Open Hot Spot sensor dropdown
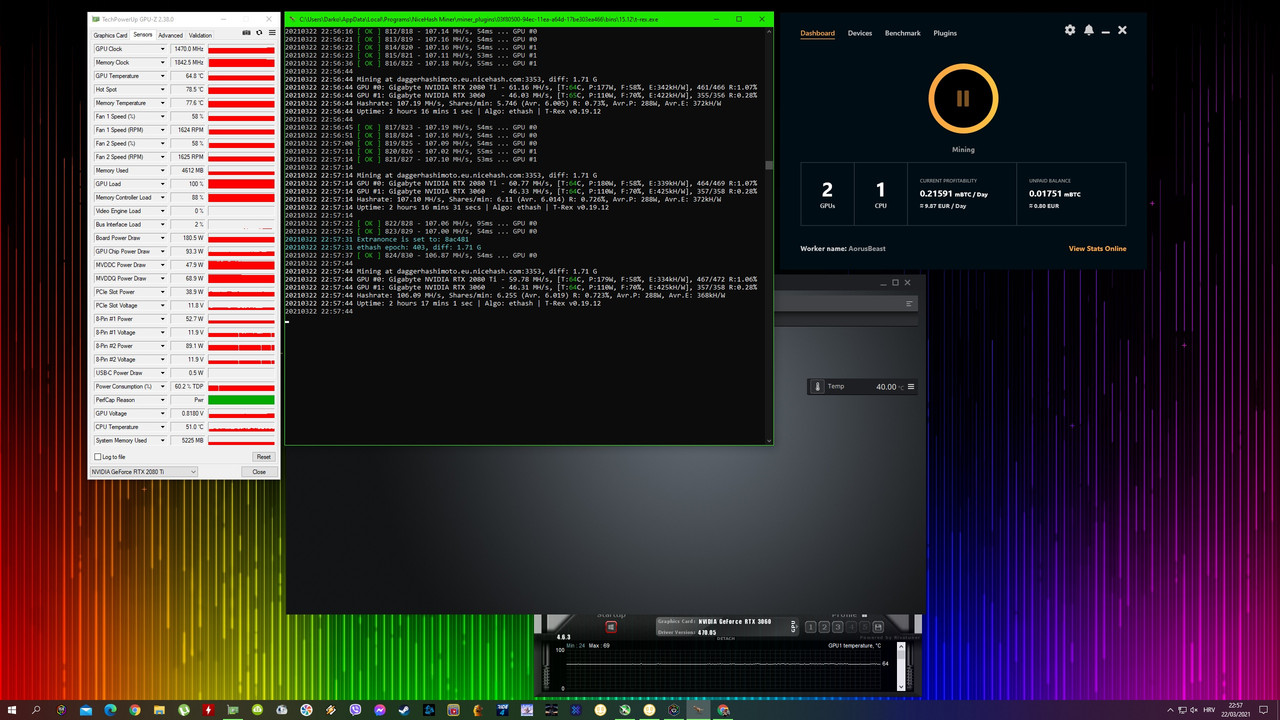Image resolution: width=1280 pixels, height=720 pixels. (163, 89)
